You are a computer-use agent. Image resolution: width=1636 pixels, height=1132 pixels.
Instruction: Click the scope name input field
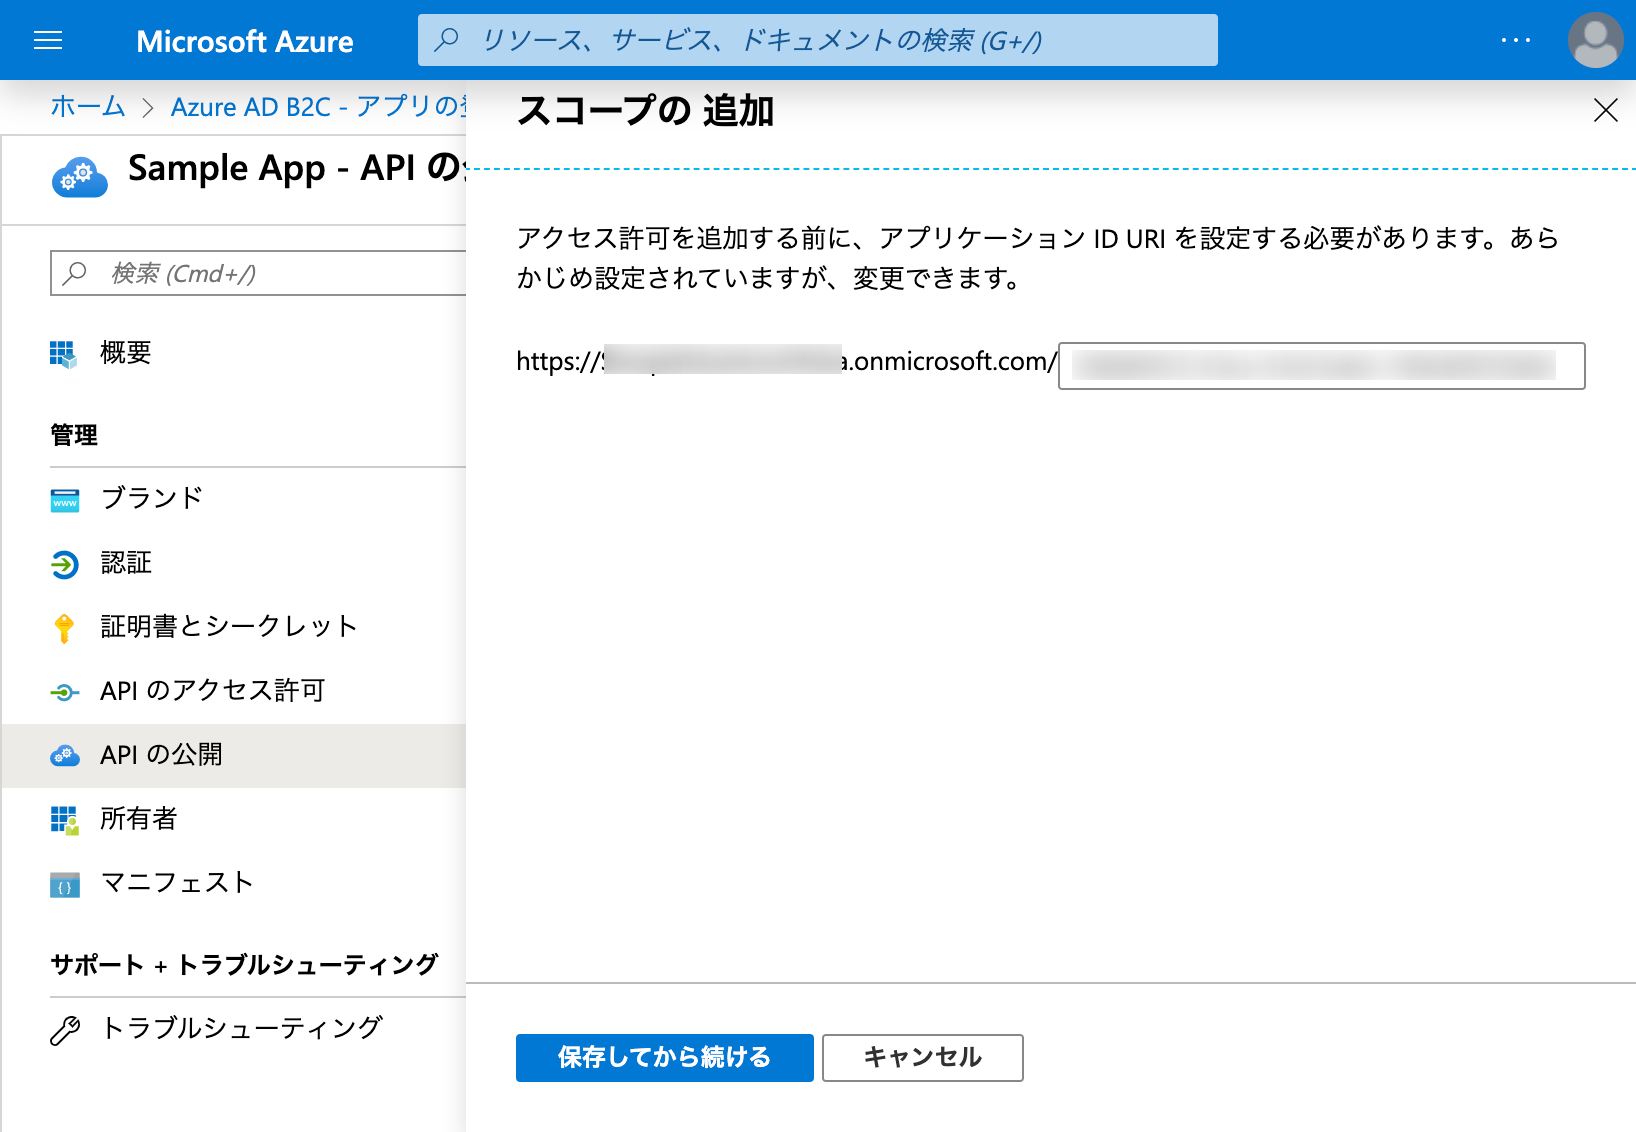pos(1320,367)
